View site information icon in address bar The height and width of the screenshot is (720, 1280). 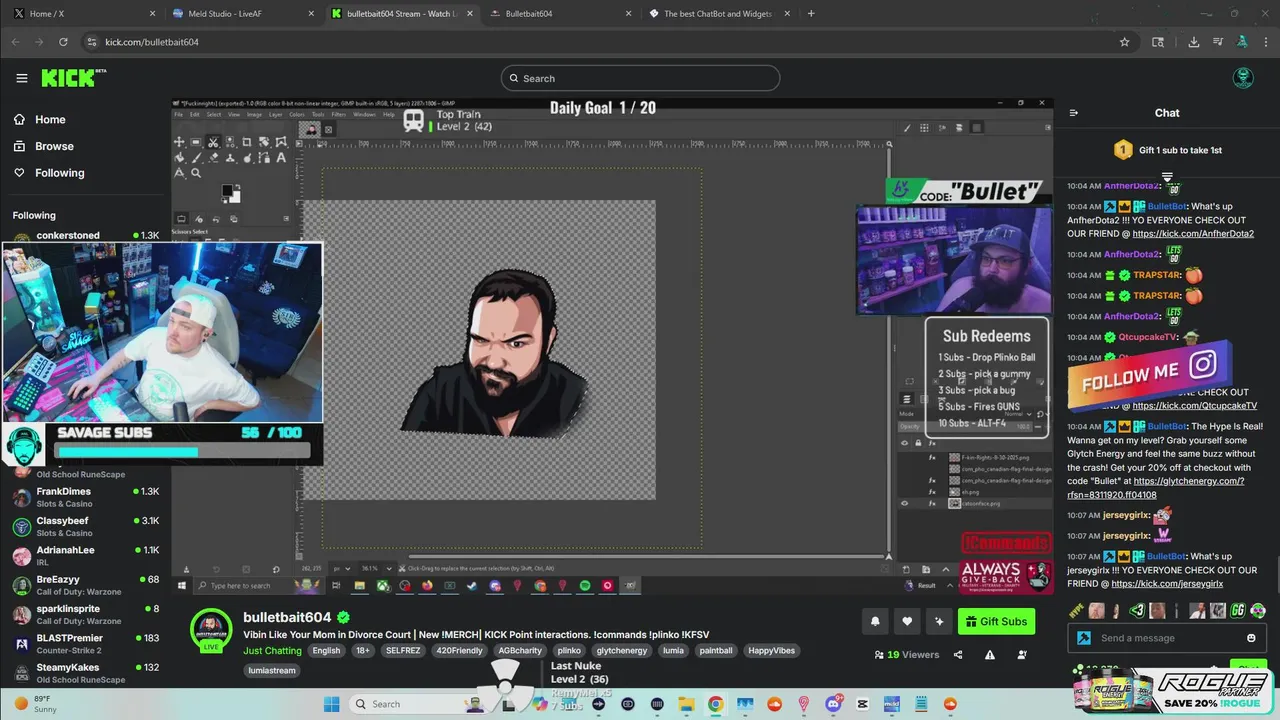[92, 42]
